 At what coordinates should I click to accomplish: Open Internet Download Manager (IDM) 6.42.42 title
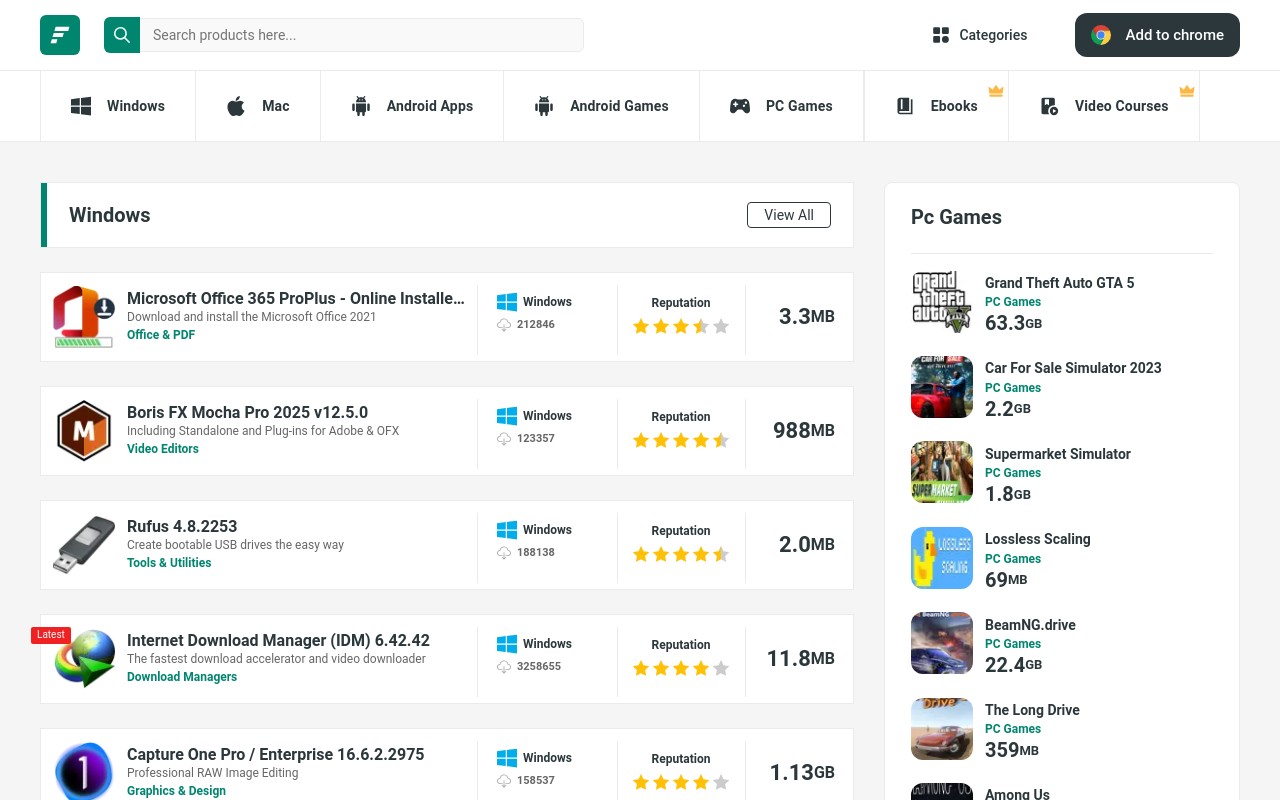278,640
